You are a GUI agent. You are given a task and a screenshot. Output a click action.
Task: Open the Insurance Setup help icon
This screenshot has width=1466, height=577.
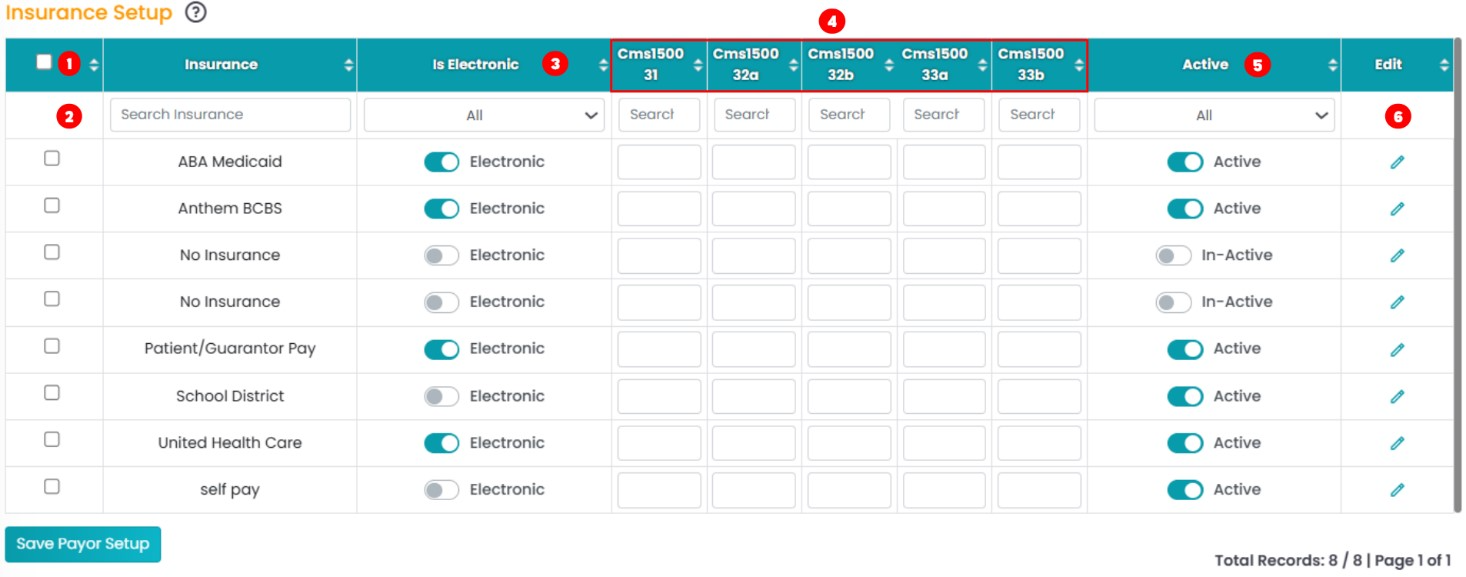197,13
